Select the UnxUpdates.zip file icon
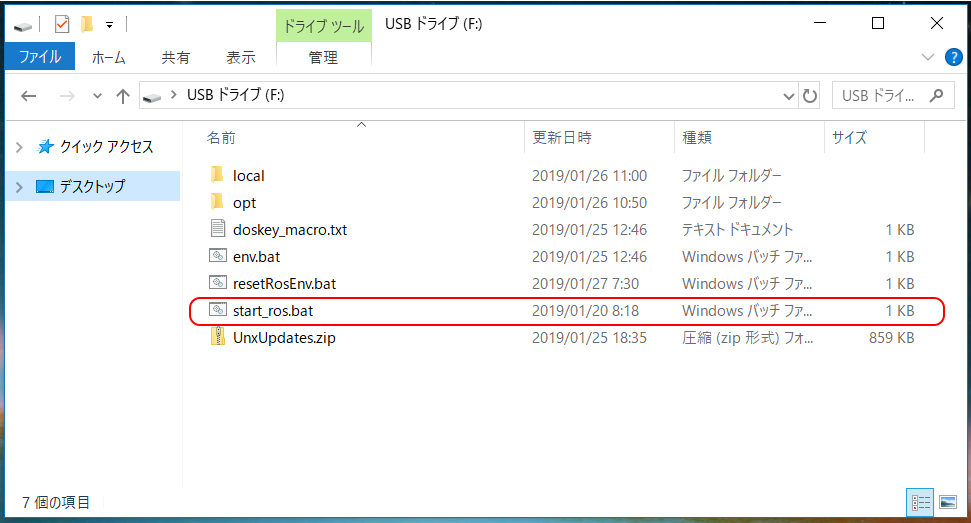This screenshot has height=523, width=971. (x=217, y=336)
